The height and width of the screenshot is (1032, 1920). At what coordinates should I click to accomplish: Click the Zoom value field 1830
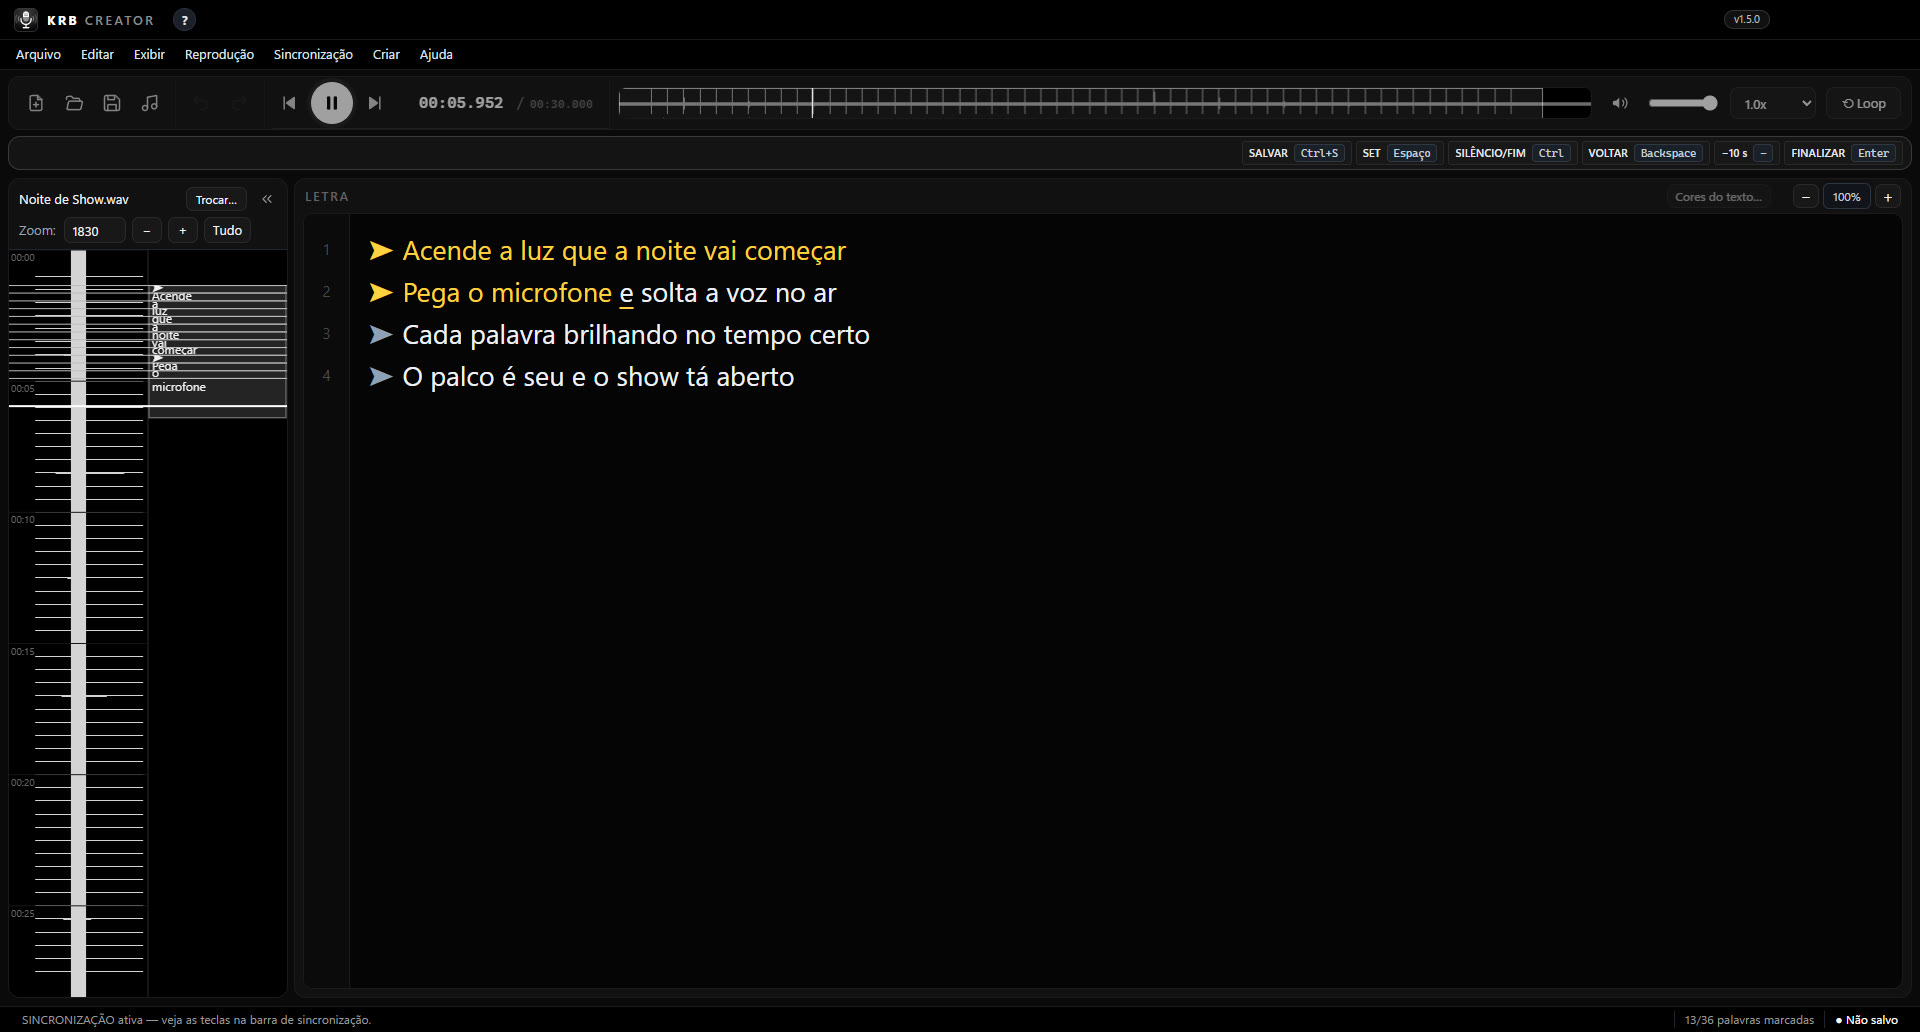(95, 231)
